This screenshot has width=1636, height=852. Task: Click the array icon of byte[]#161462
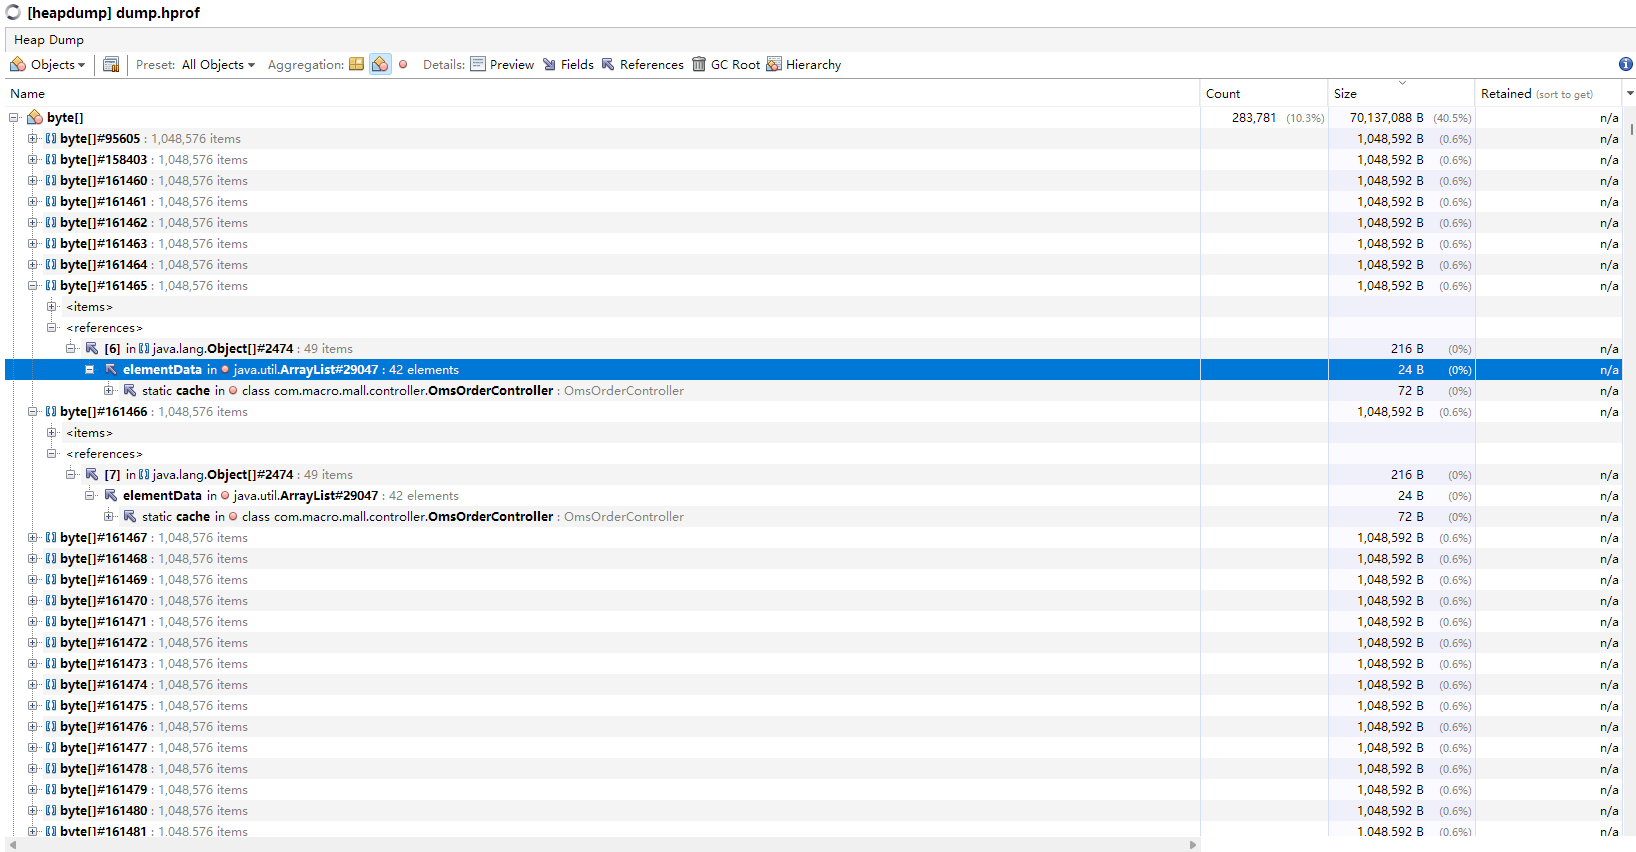click(51, 222)
